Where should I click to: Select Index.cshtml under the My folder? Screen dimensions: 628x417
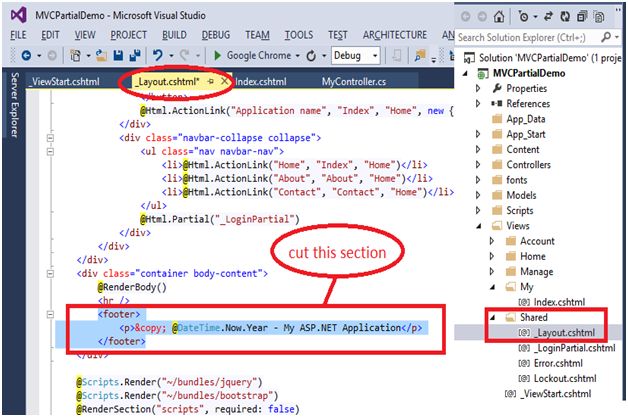559,302
